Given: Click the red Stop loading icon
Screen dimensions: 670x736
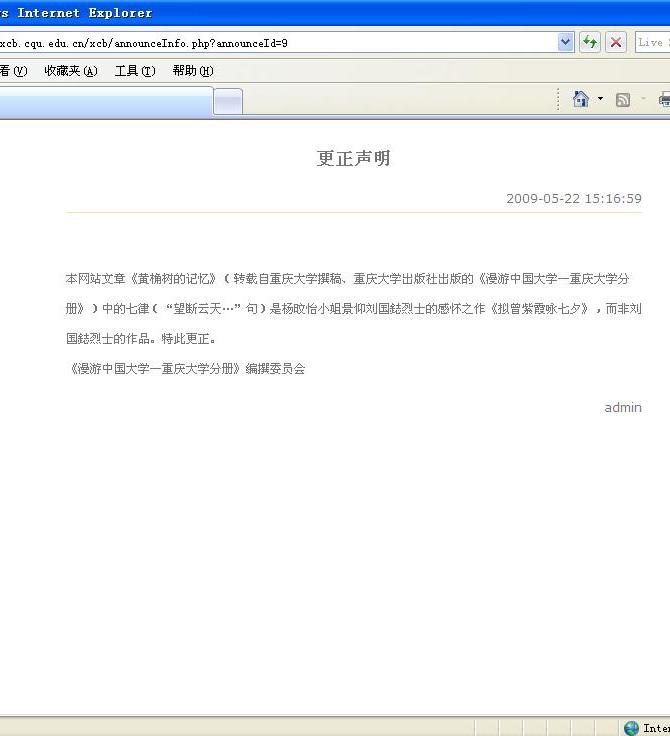Looking at the screenshot, I should (616, 42).
